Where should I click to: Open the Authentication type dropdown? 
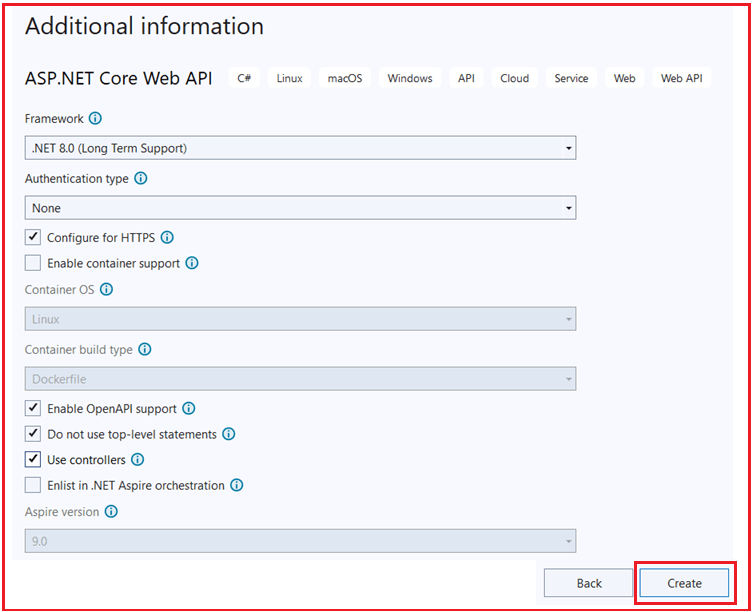(x=300, y=208)
